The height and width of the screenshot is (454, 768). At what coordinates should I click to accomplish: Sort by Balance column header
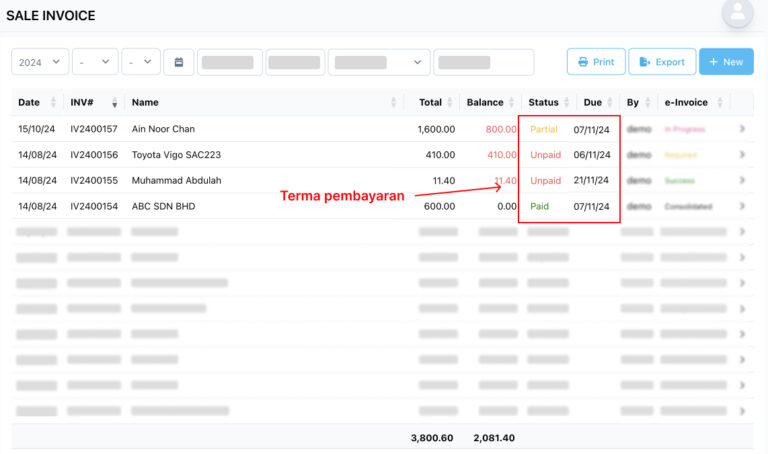[511, 103]
